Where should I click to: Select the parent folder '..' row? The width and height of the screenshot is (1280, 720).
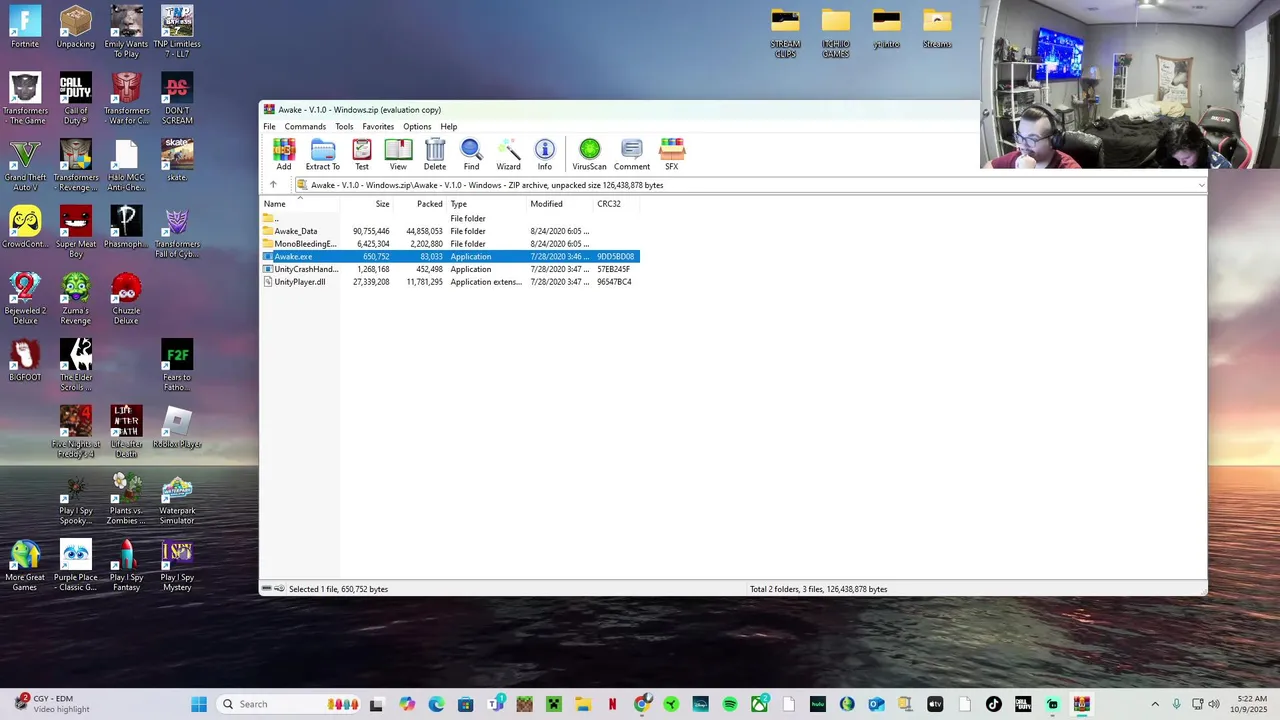(450, 218)
